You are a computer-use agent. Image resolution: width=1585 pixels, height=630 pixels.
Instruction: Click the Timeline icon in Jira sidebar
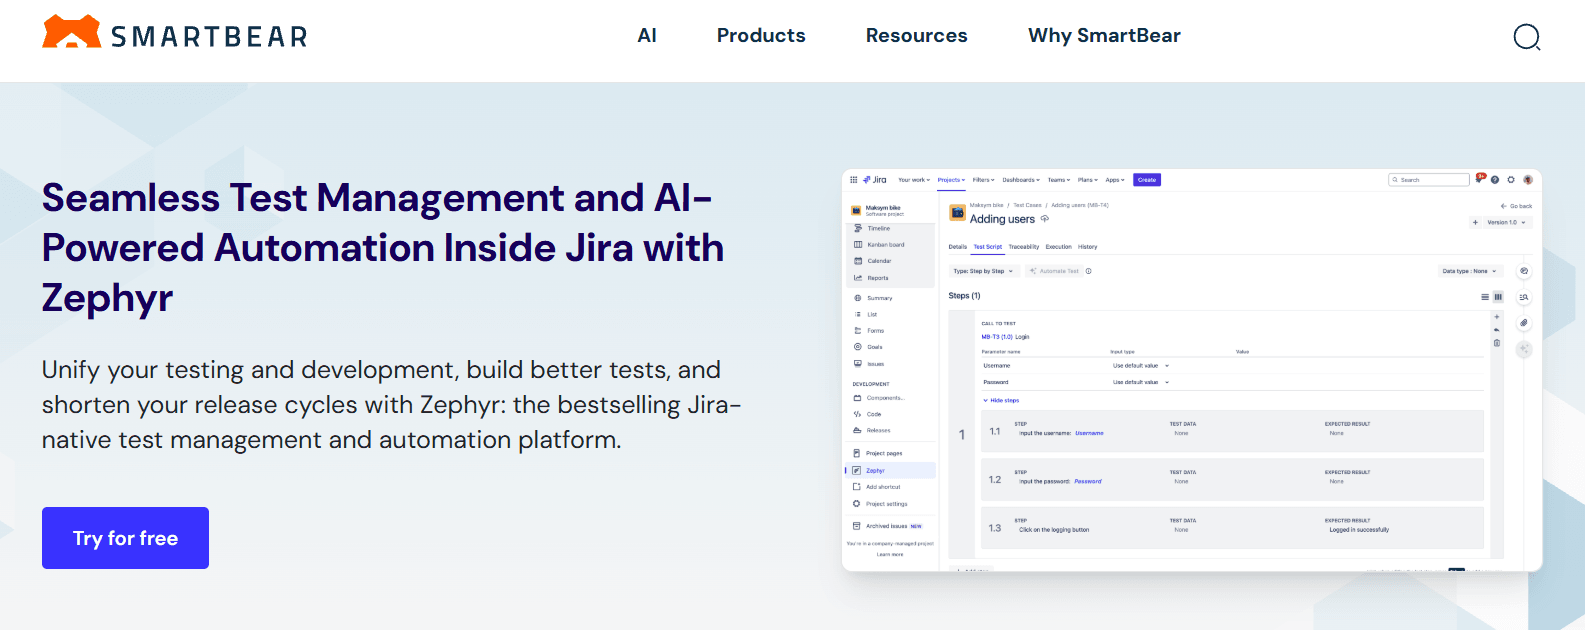coord(857,228)
